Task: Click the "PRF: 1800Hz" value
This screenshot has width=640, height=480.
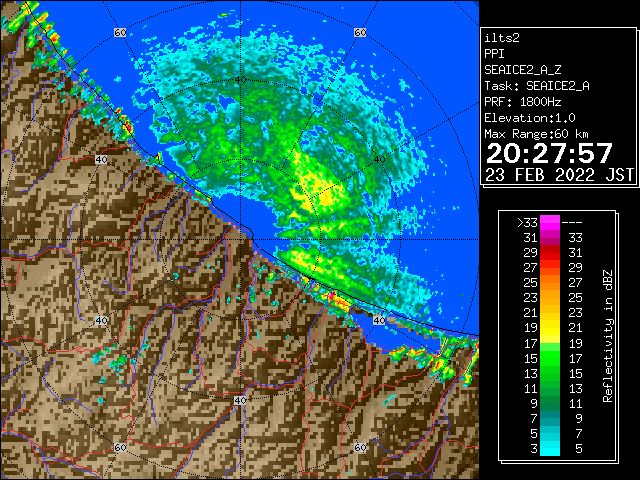Action: coord(523,102)
